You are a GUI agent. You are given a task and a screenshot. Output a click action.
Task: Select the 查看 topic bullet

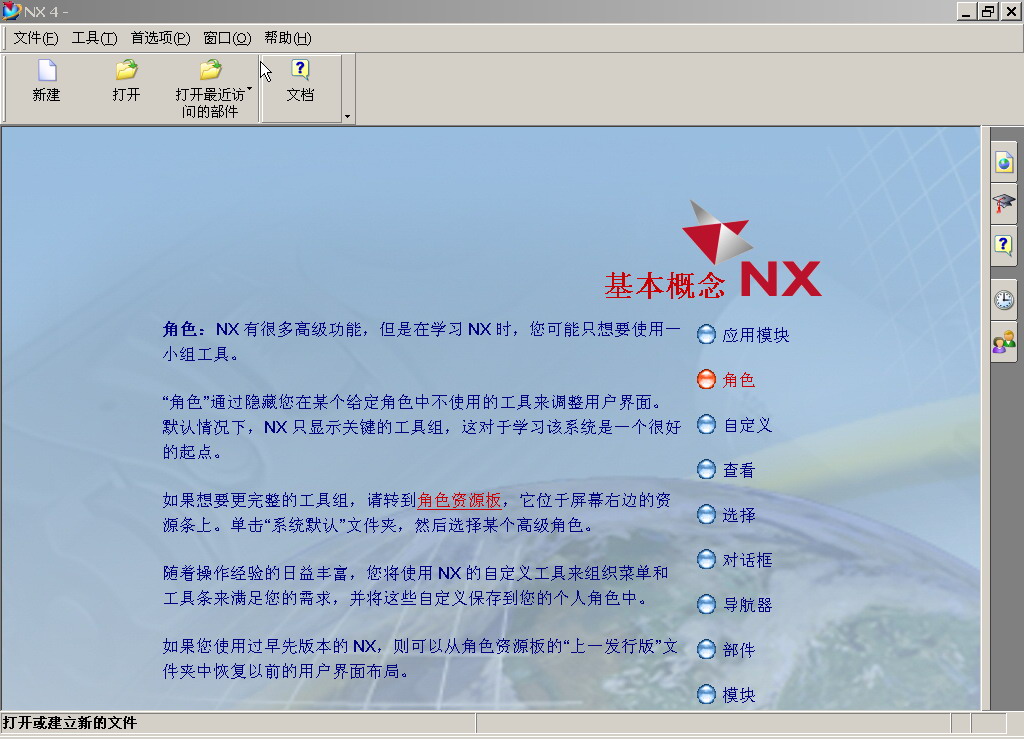(x=706, y=469)
